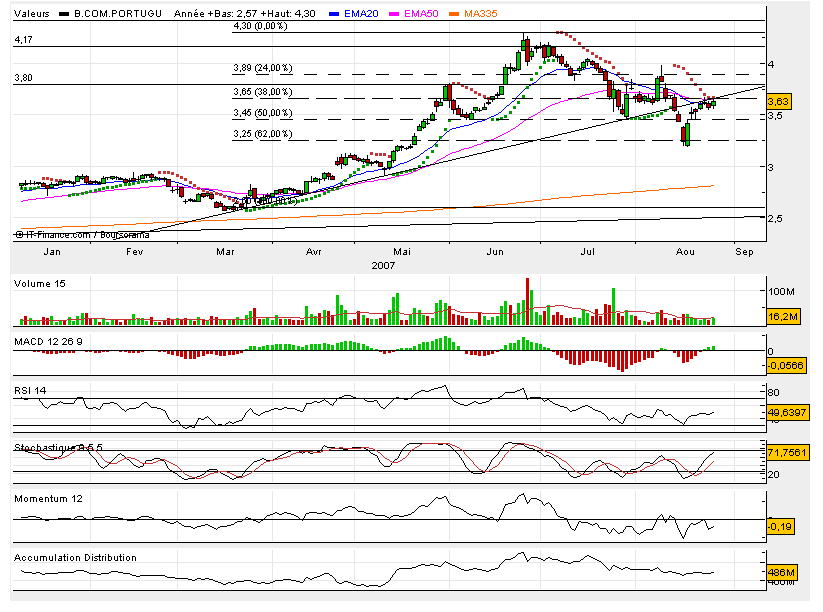Click the blue EMA20 legend swatch

334,14
